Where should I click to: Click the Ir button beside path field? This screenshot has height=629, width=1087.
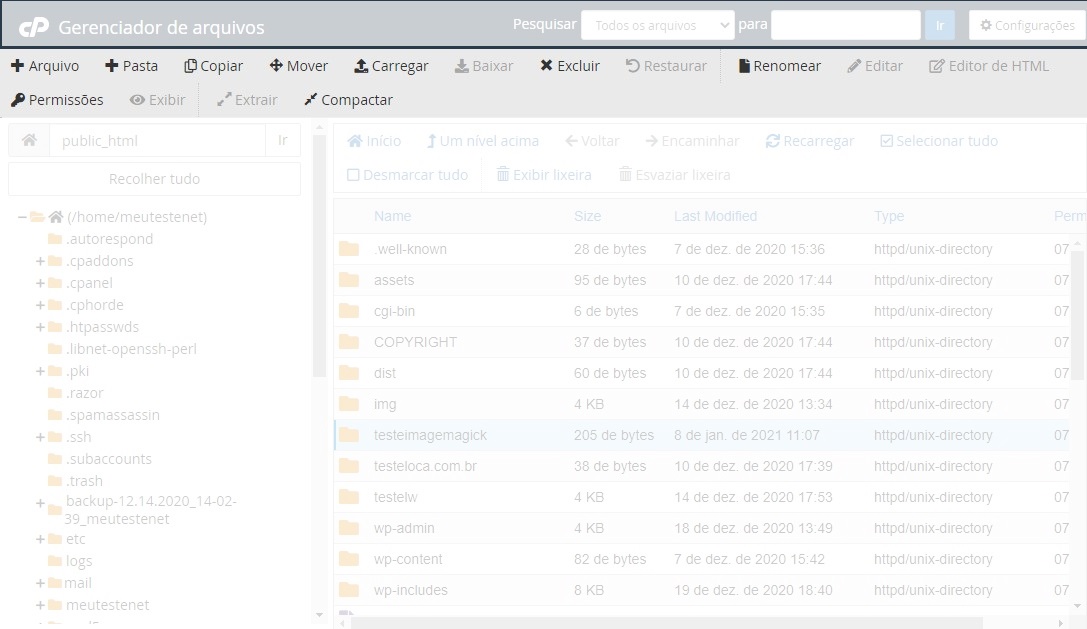283,141
